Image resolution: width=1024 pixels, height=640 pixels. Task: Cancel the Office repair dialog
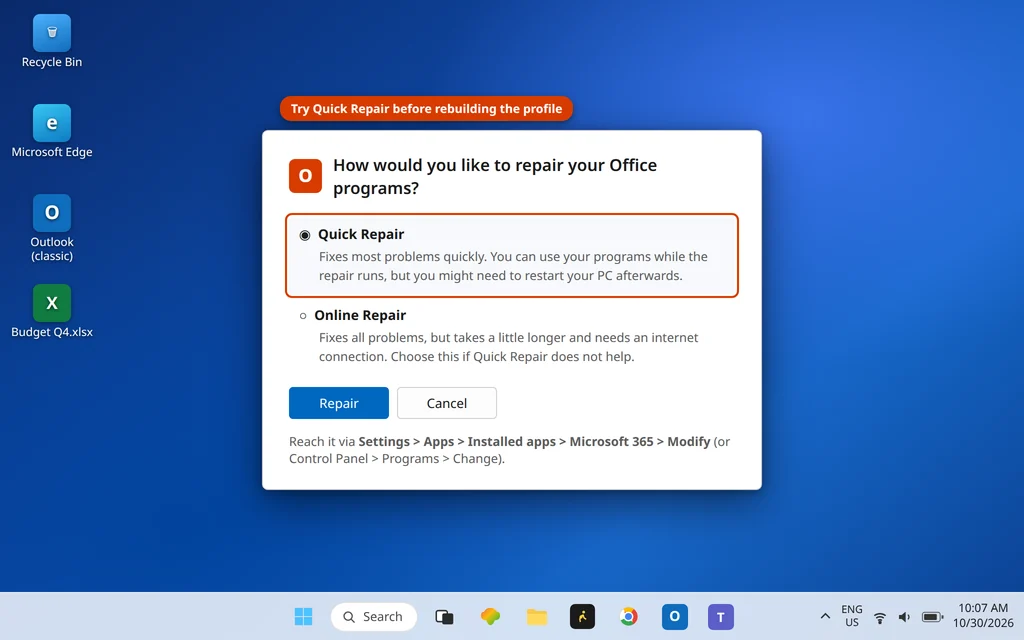(447, 403)
